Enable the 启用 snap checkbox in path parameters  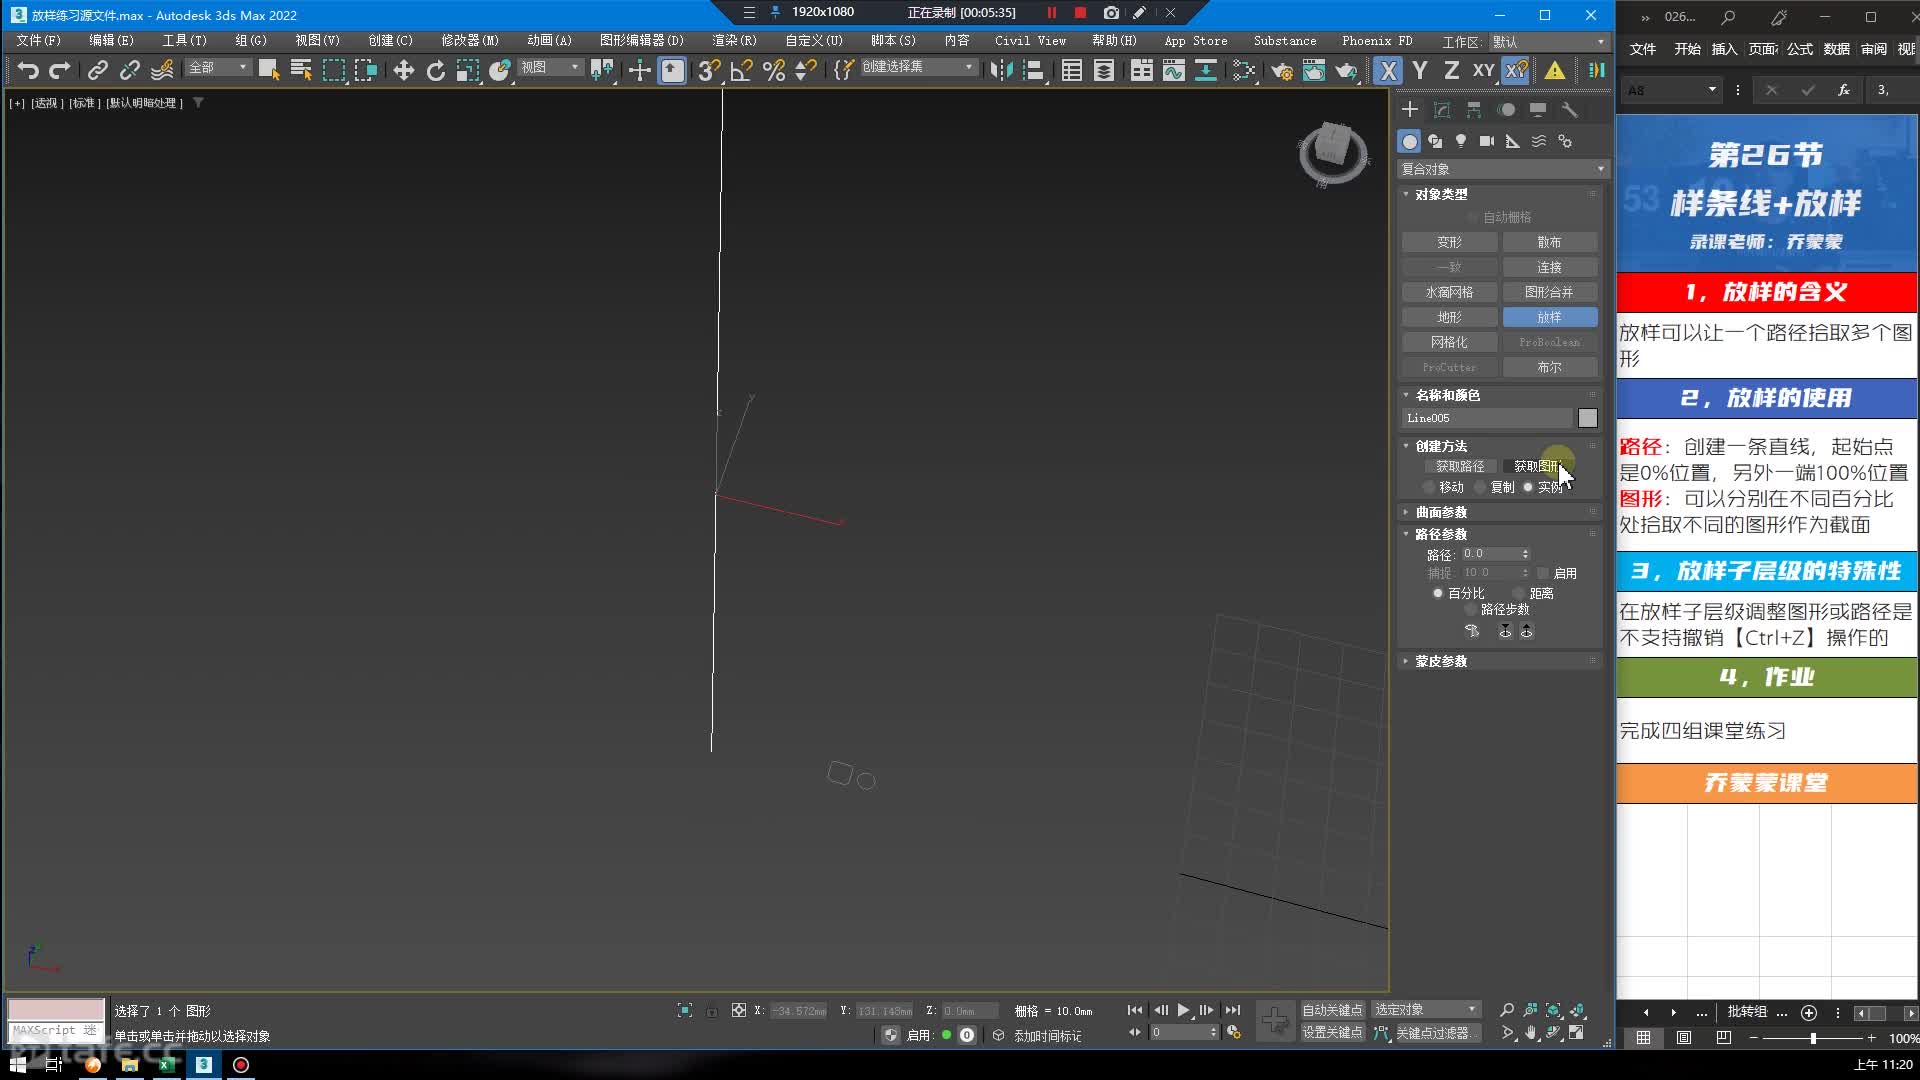[1543, 573]
